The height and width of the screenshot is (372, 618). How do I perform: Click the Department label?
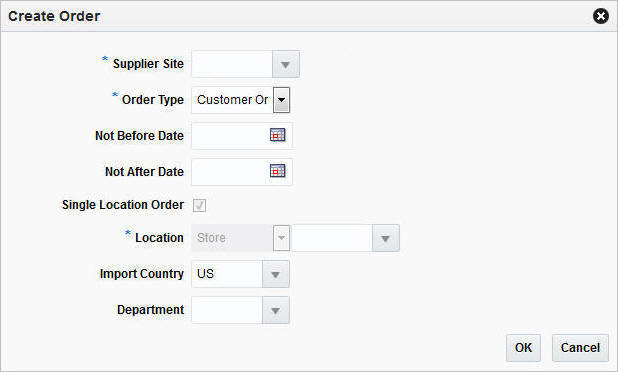(151, 310)
